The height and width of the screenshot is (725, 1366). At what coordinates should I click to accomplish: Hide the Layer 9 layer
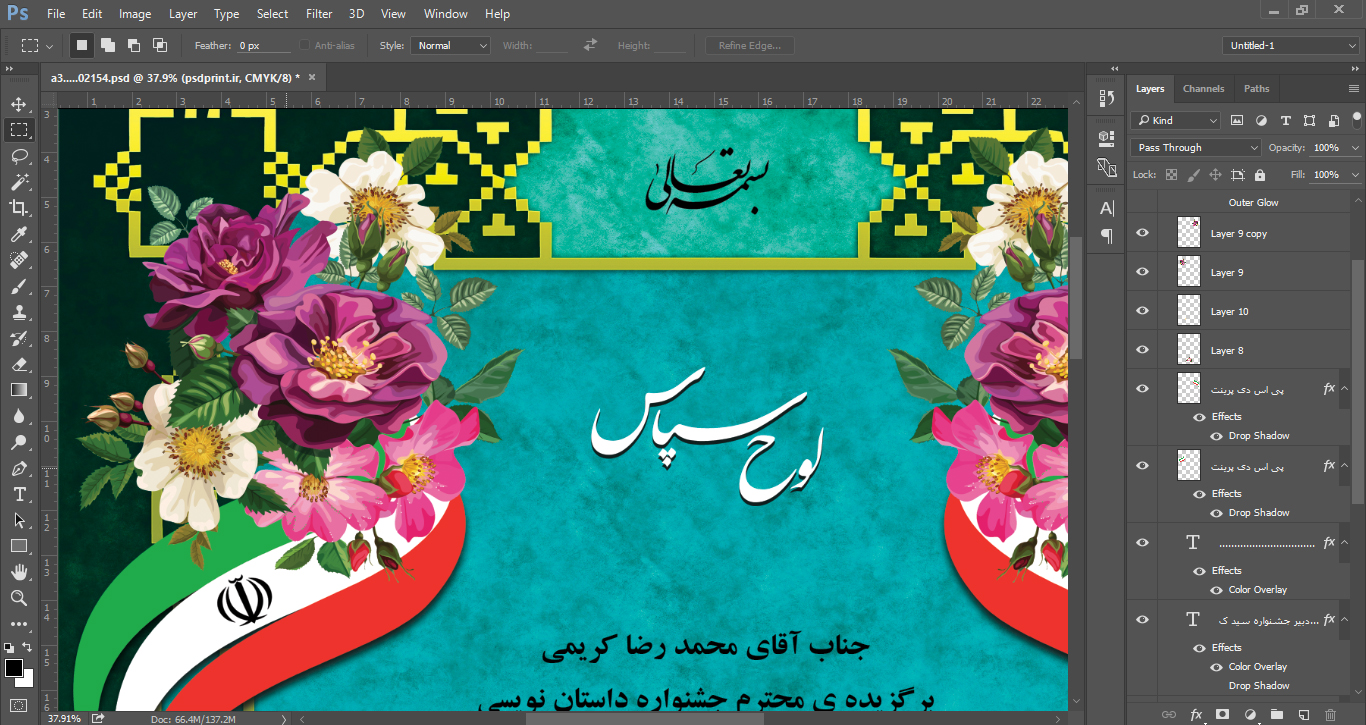[x=1143, y=272]
